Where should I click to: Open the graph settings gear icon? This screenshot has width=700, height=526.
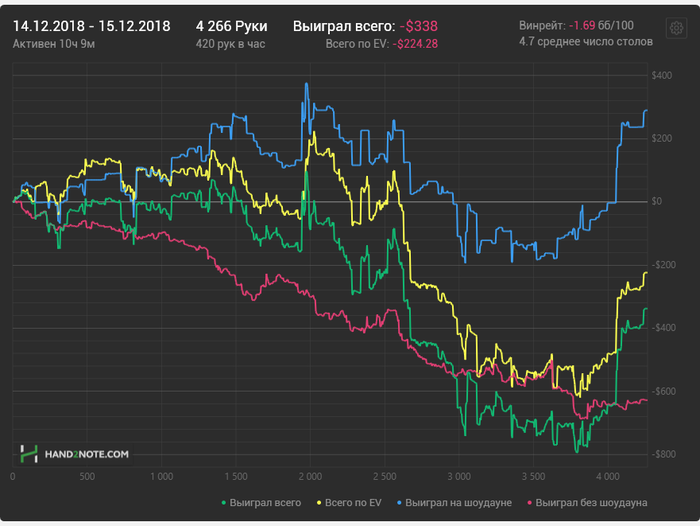tap(676, 28)
